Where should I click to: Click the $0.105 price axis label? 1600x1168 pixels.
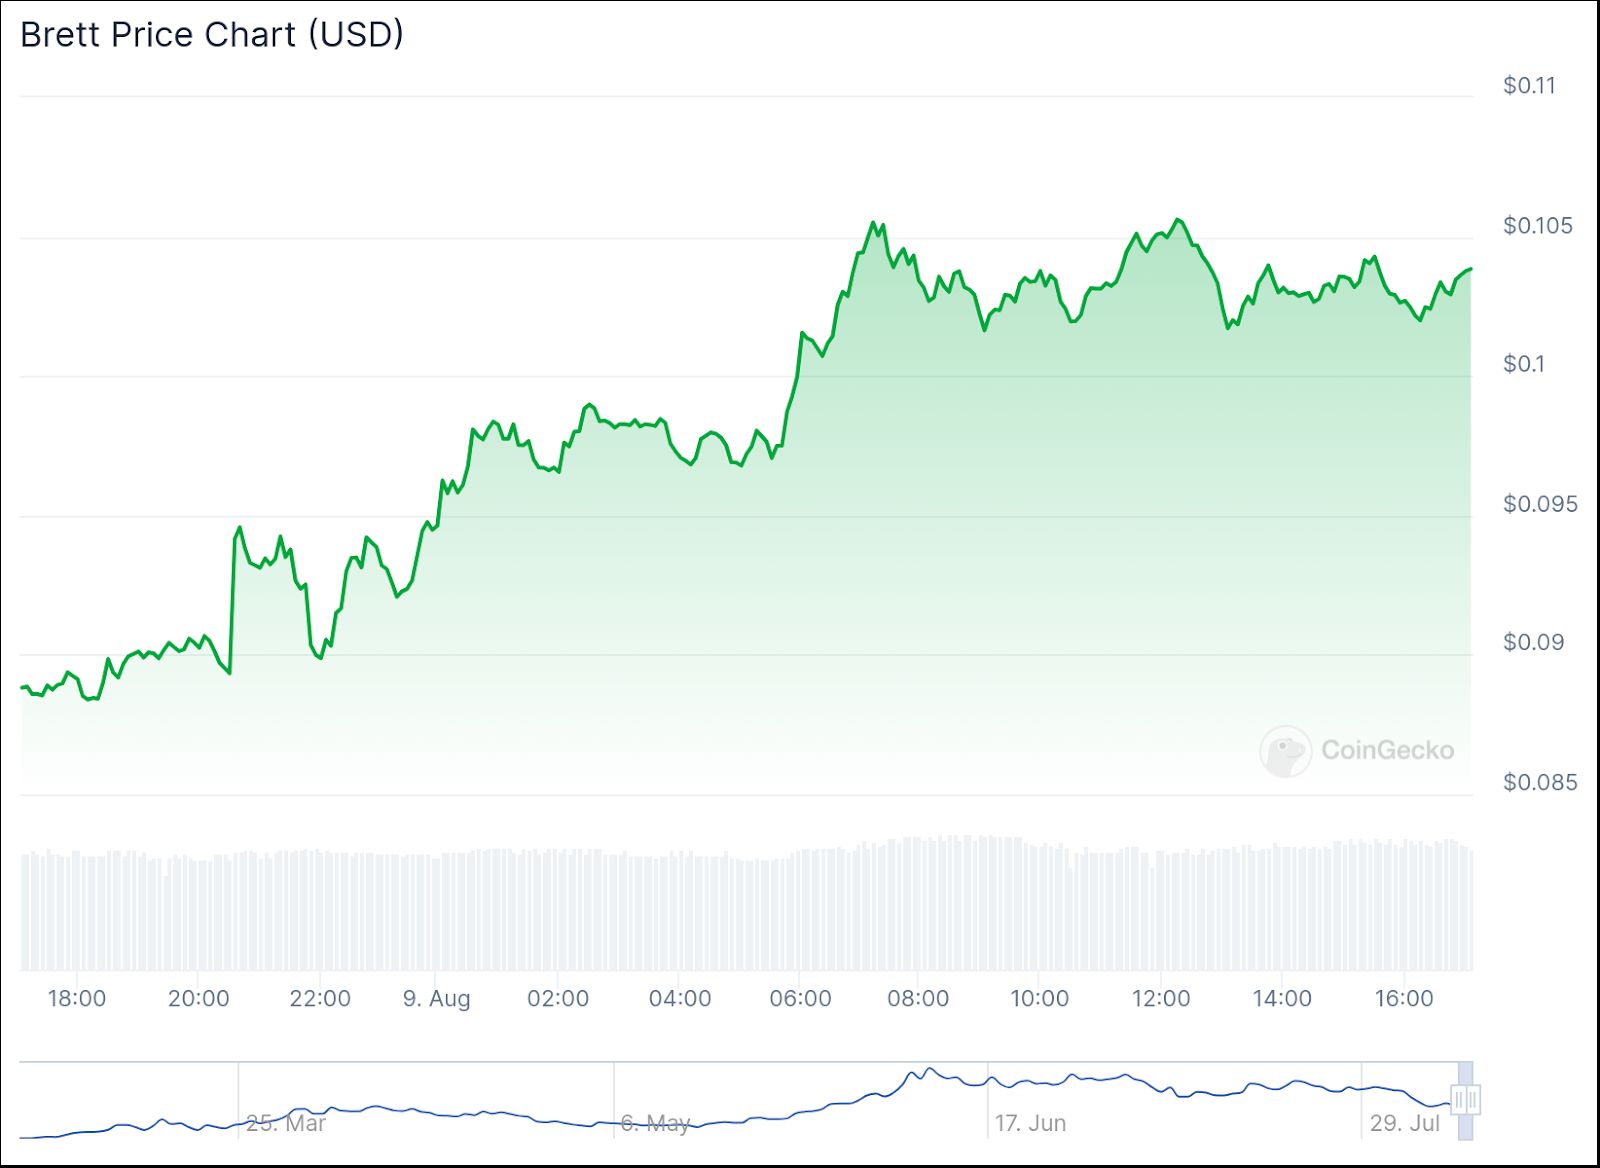(x=1538, y=226)
